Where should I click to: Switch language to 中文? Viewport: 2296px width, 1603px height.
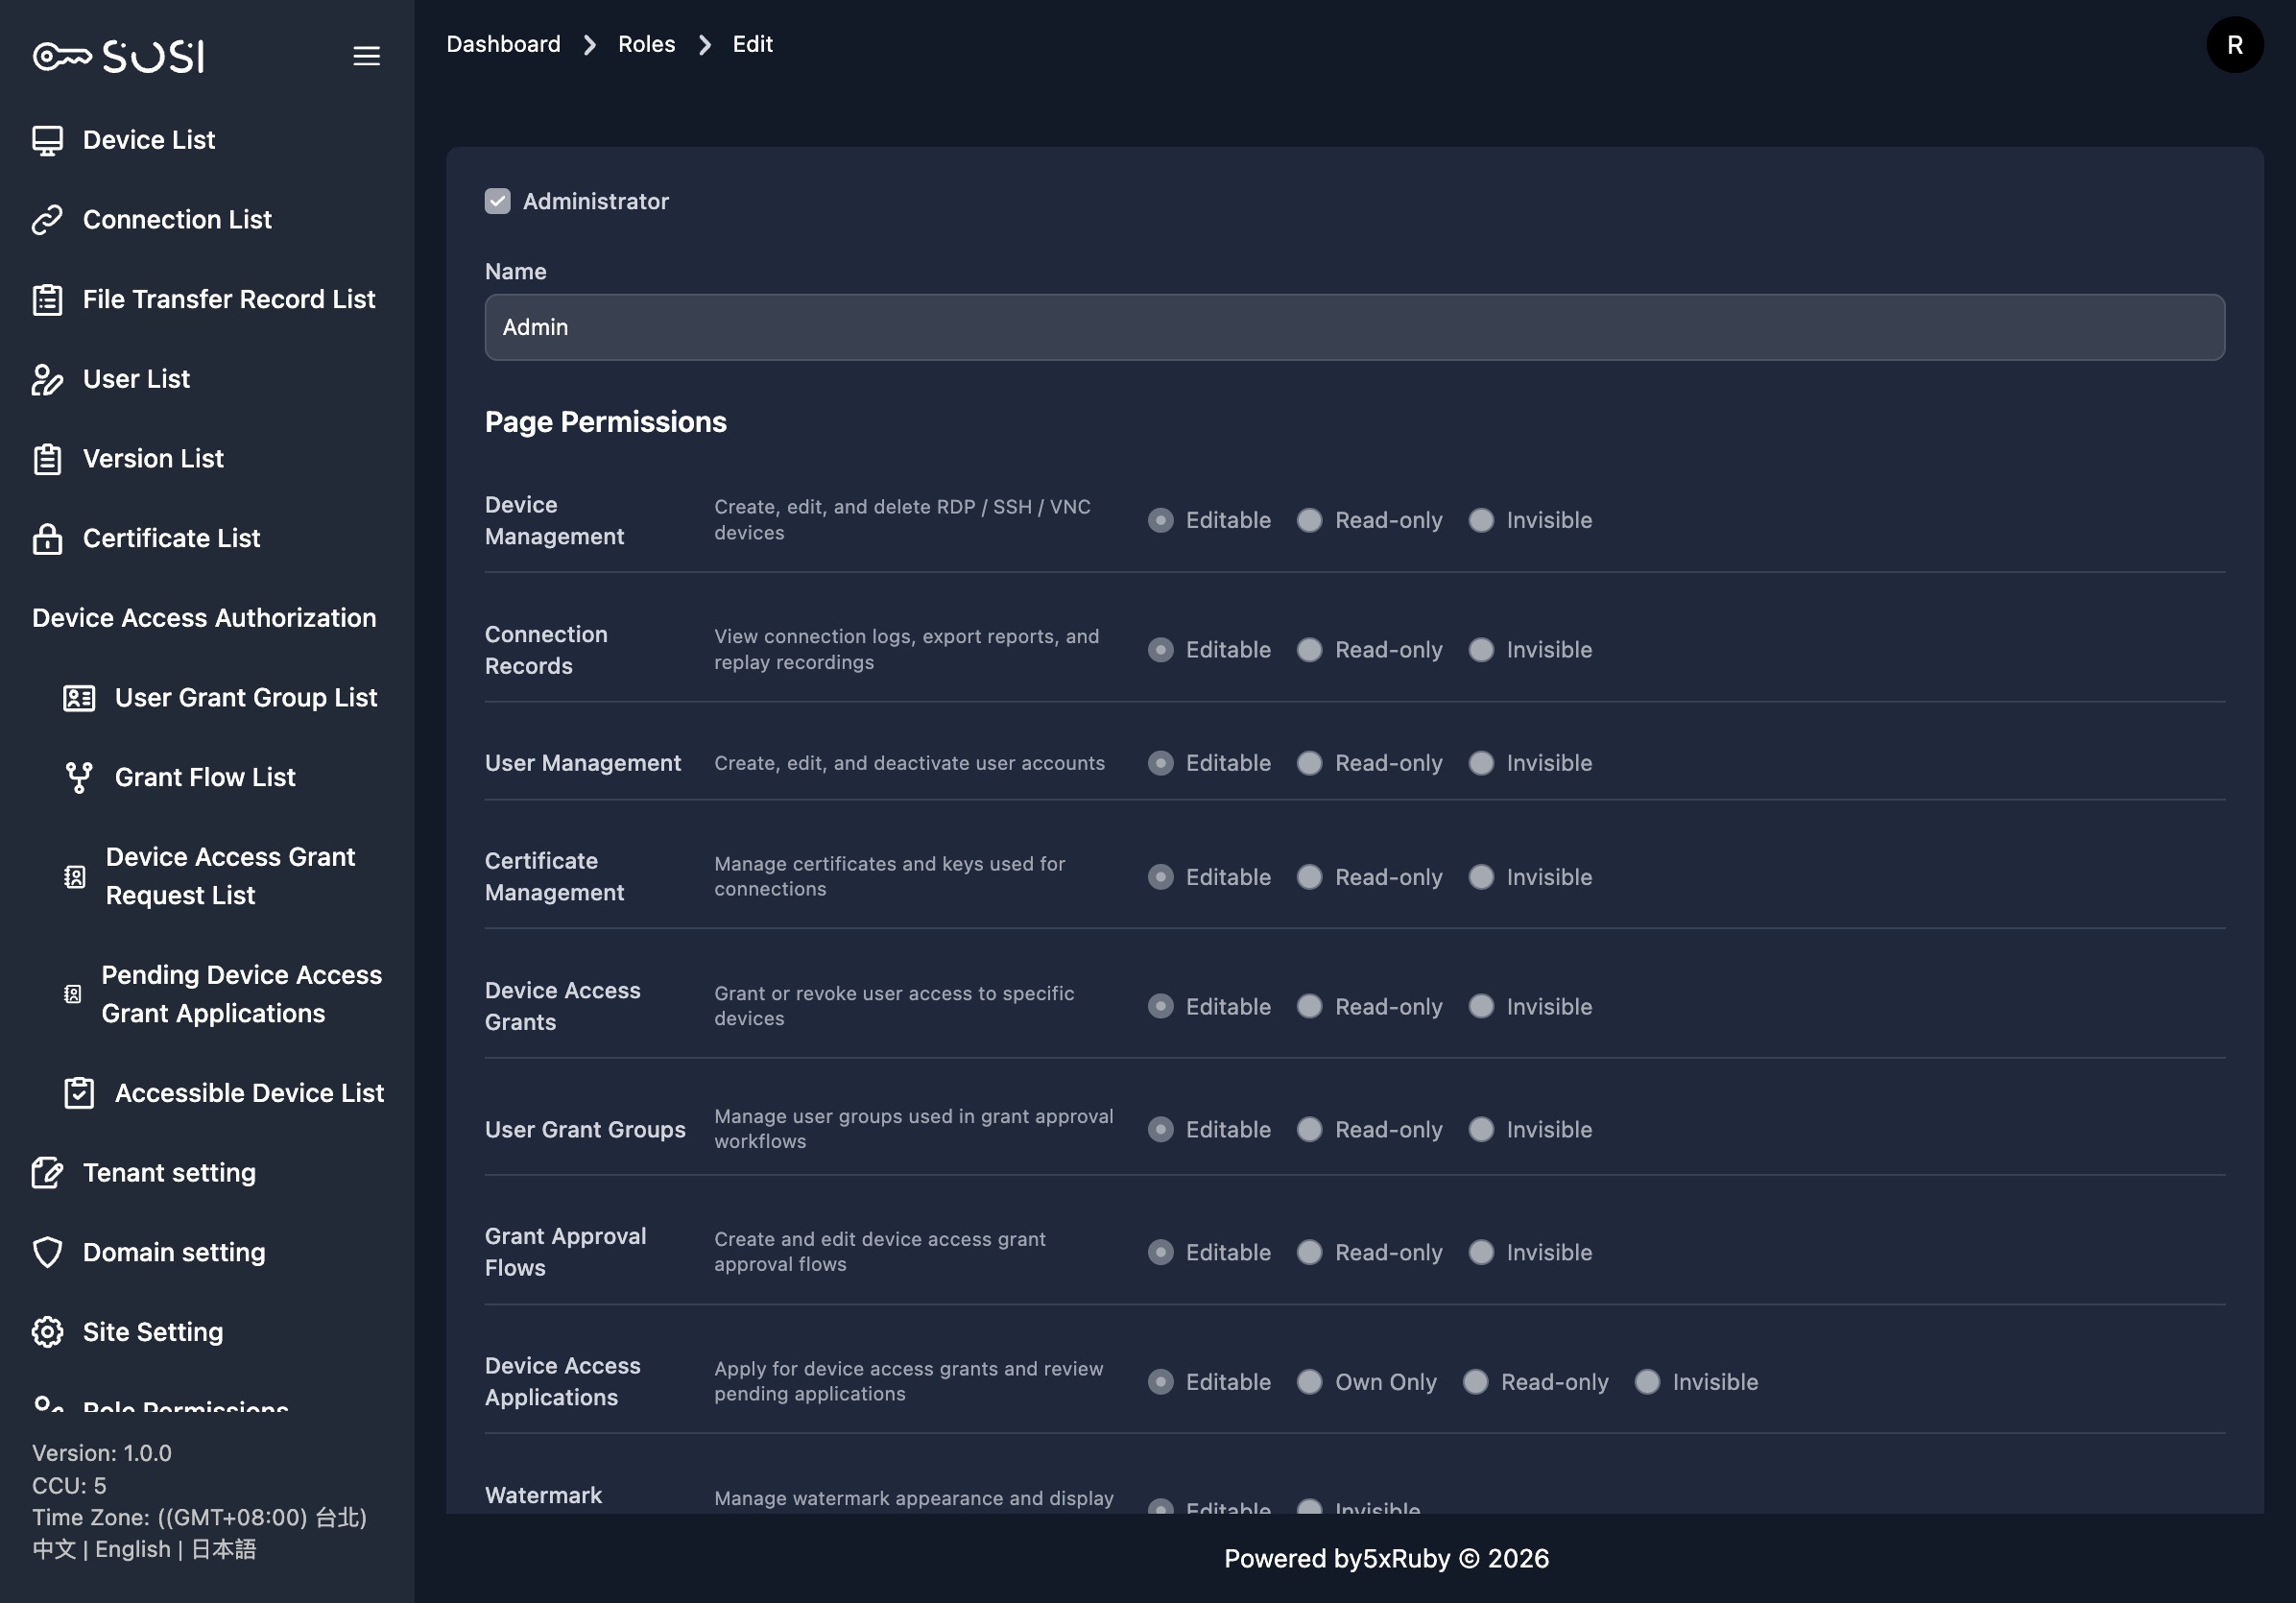click(x=54, y=1550)
